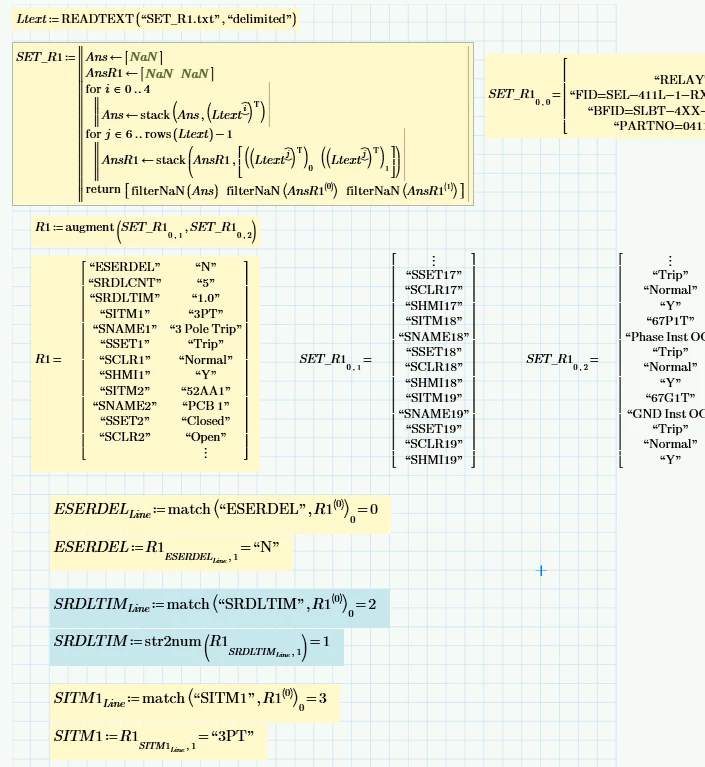Click the R1 := augment definition
The height and width of the screenshot is (767, 705).
pos(145,230)
